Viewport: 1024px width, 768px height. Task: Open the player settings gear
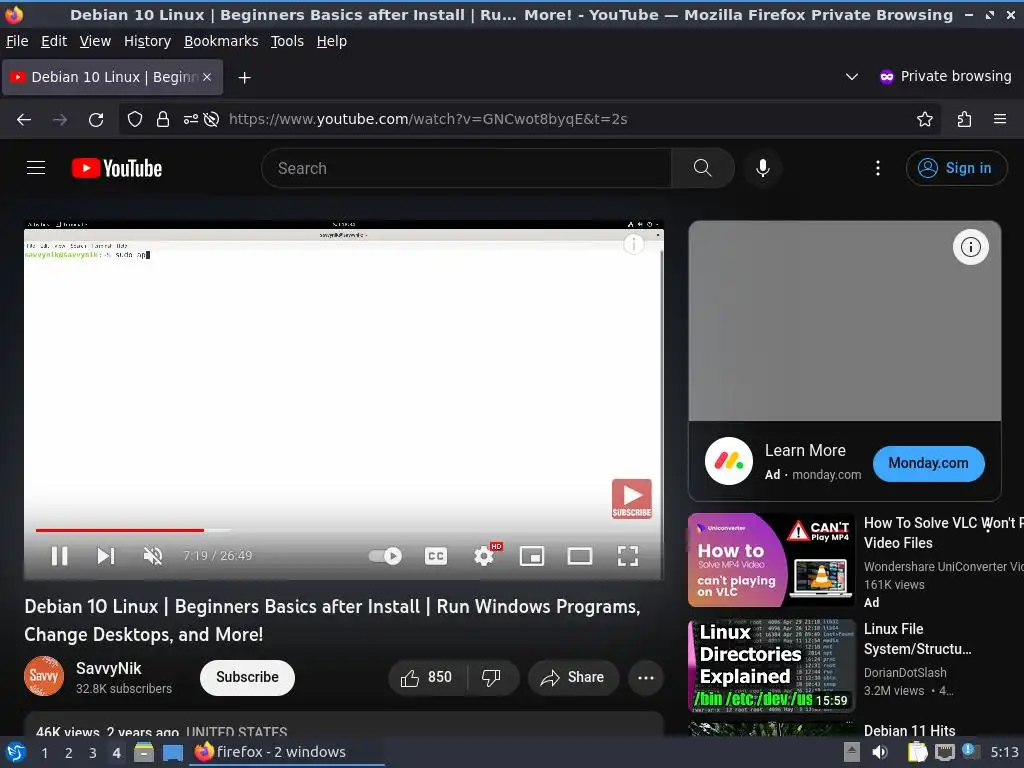click(x=484, y=556)
